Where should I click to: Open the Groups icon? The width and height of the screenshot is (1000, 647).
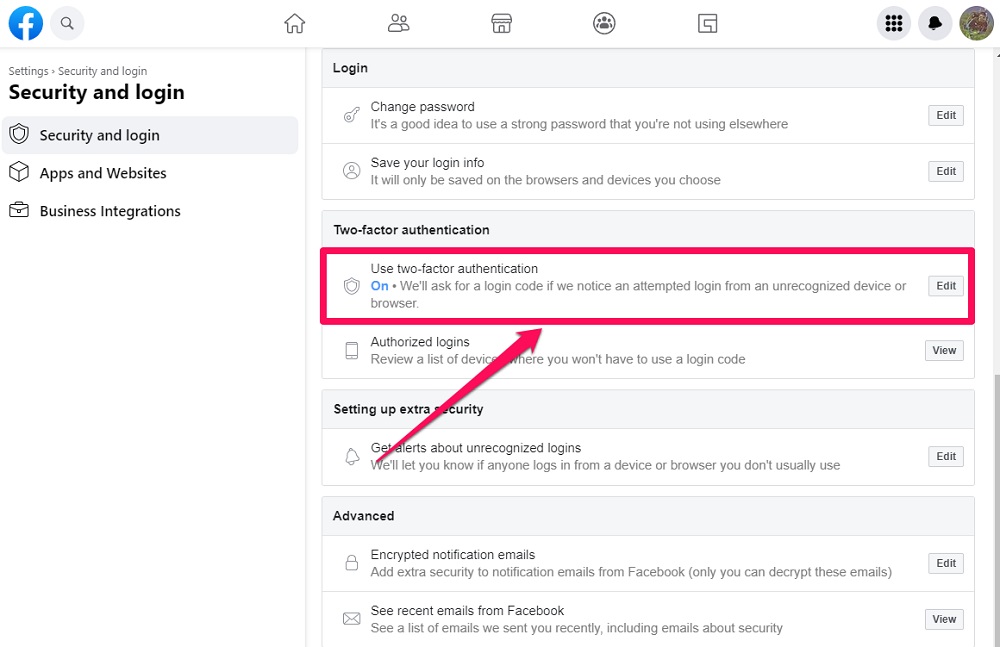(x=604, y=23)
